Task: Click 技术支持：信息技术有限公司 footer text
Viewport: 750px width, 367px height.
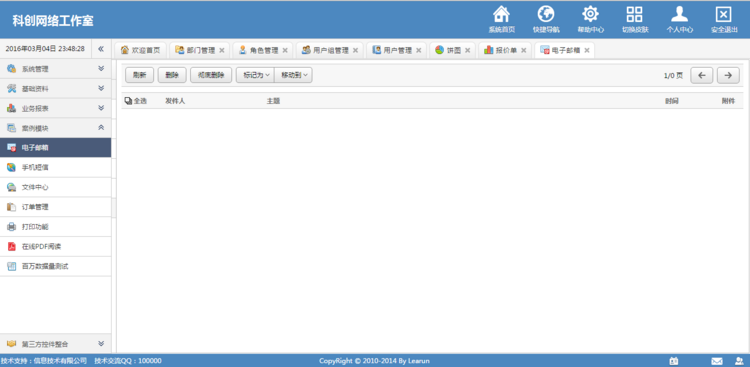Action: (44, 361)
